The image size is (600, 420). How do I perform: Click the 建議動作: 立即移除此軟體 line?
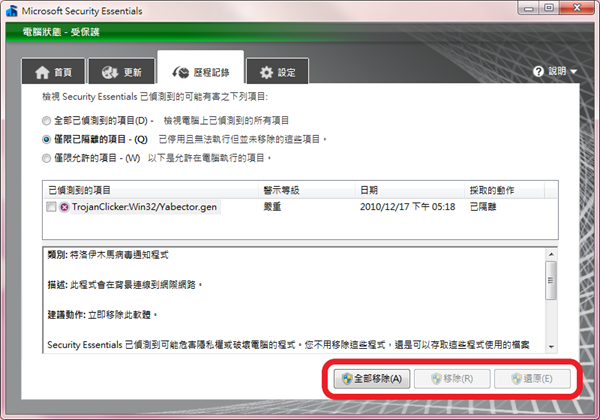[102, 315]
